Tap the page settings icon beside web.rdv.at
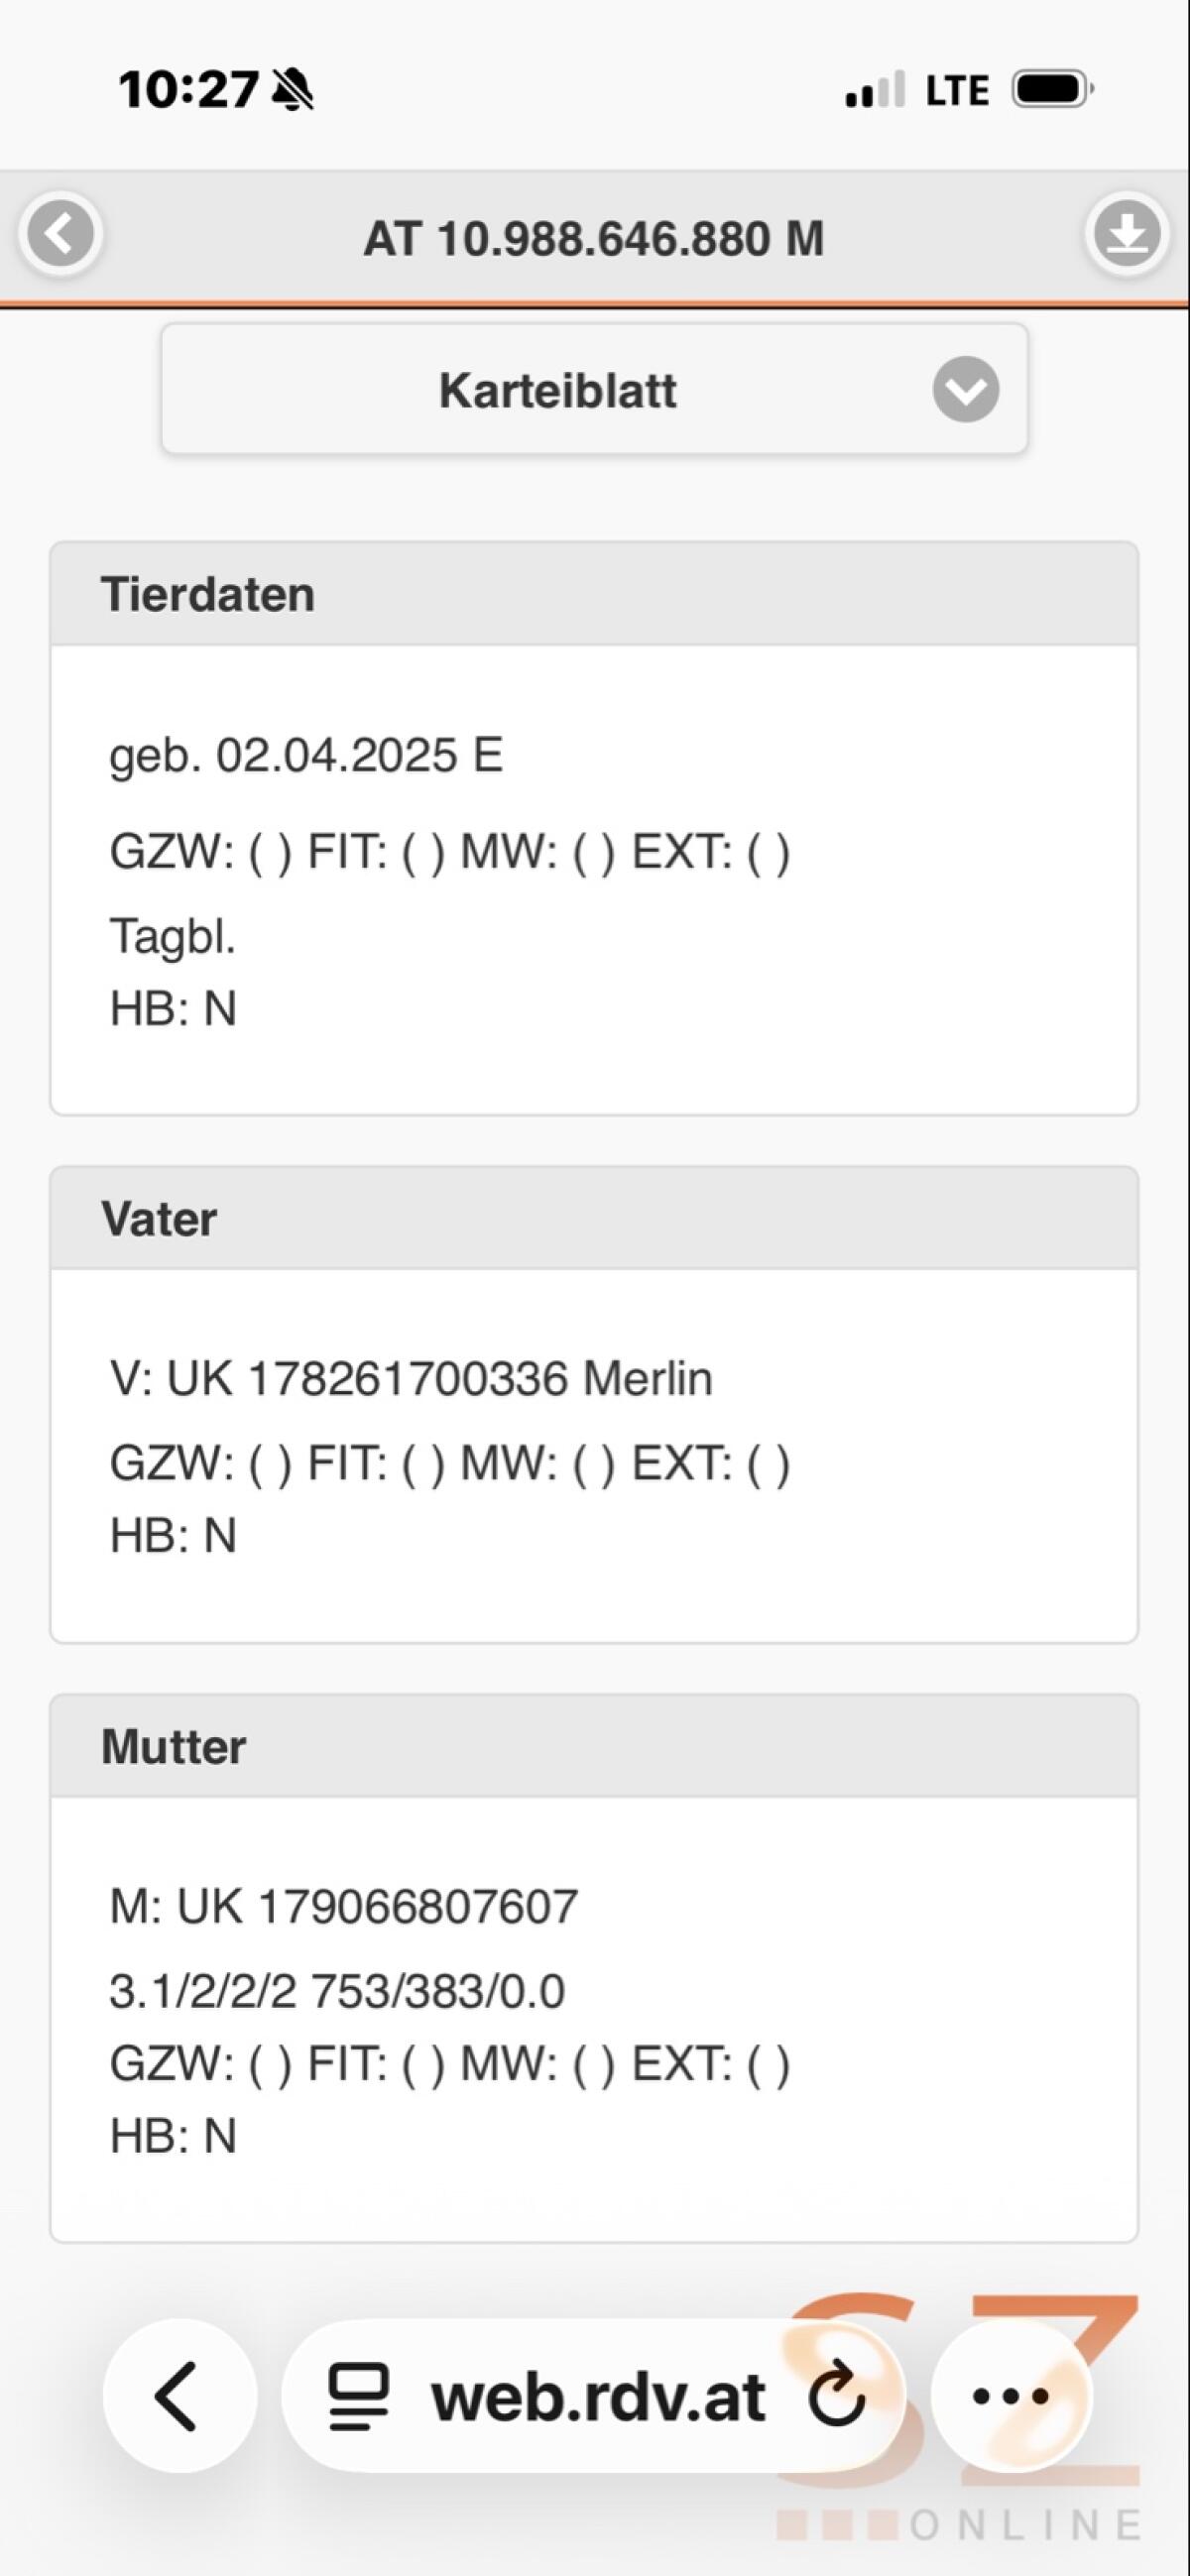The image size is (1190, 2576). tap(358, 2396)
